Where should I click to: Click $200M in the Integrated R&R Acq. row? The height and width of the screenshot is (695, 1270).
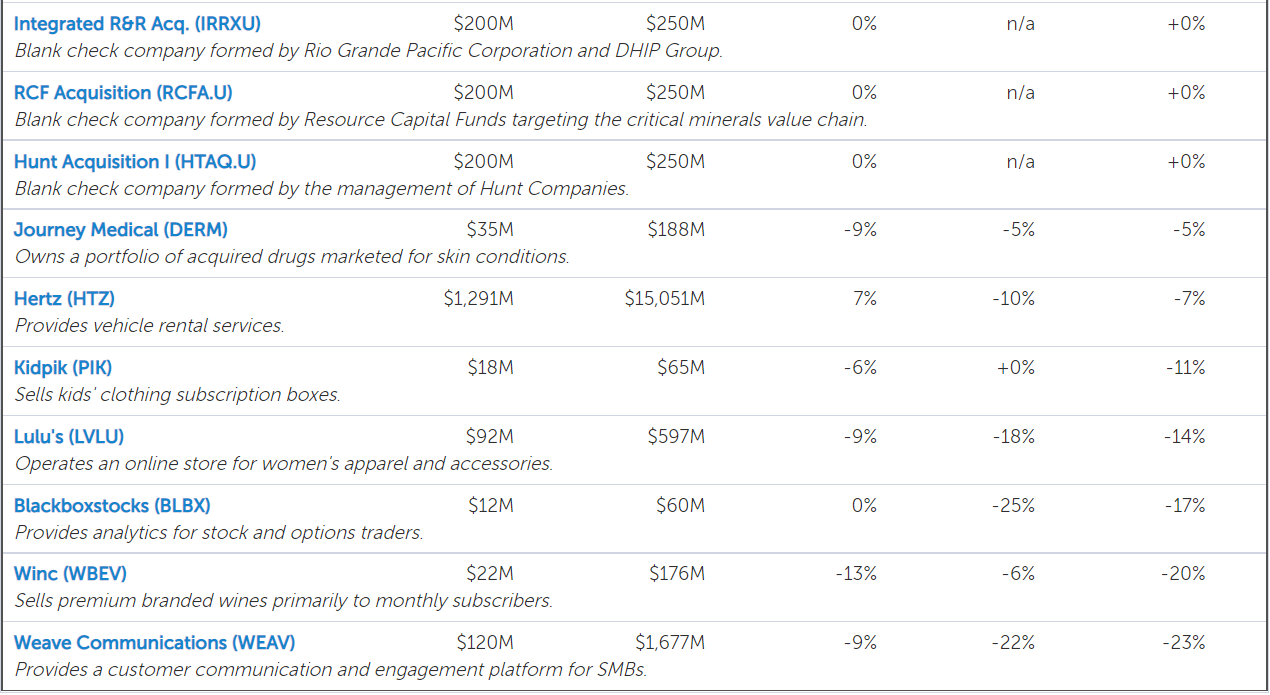point(484,24)
